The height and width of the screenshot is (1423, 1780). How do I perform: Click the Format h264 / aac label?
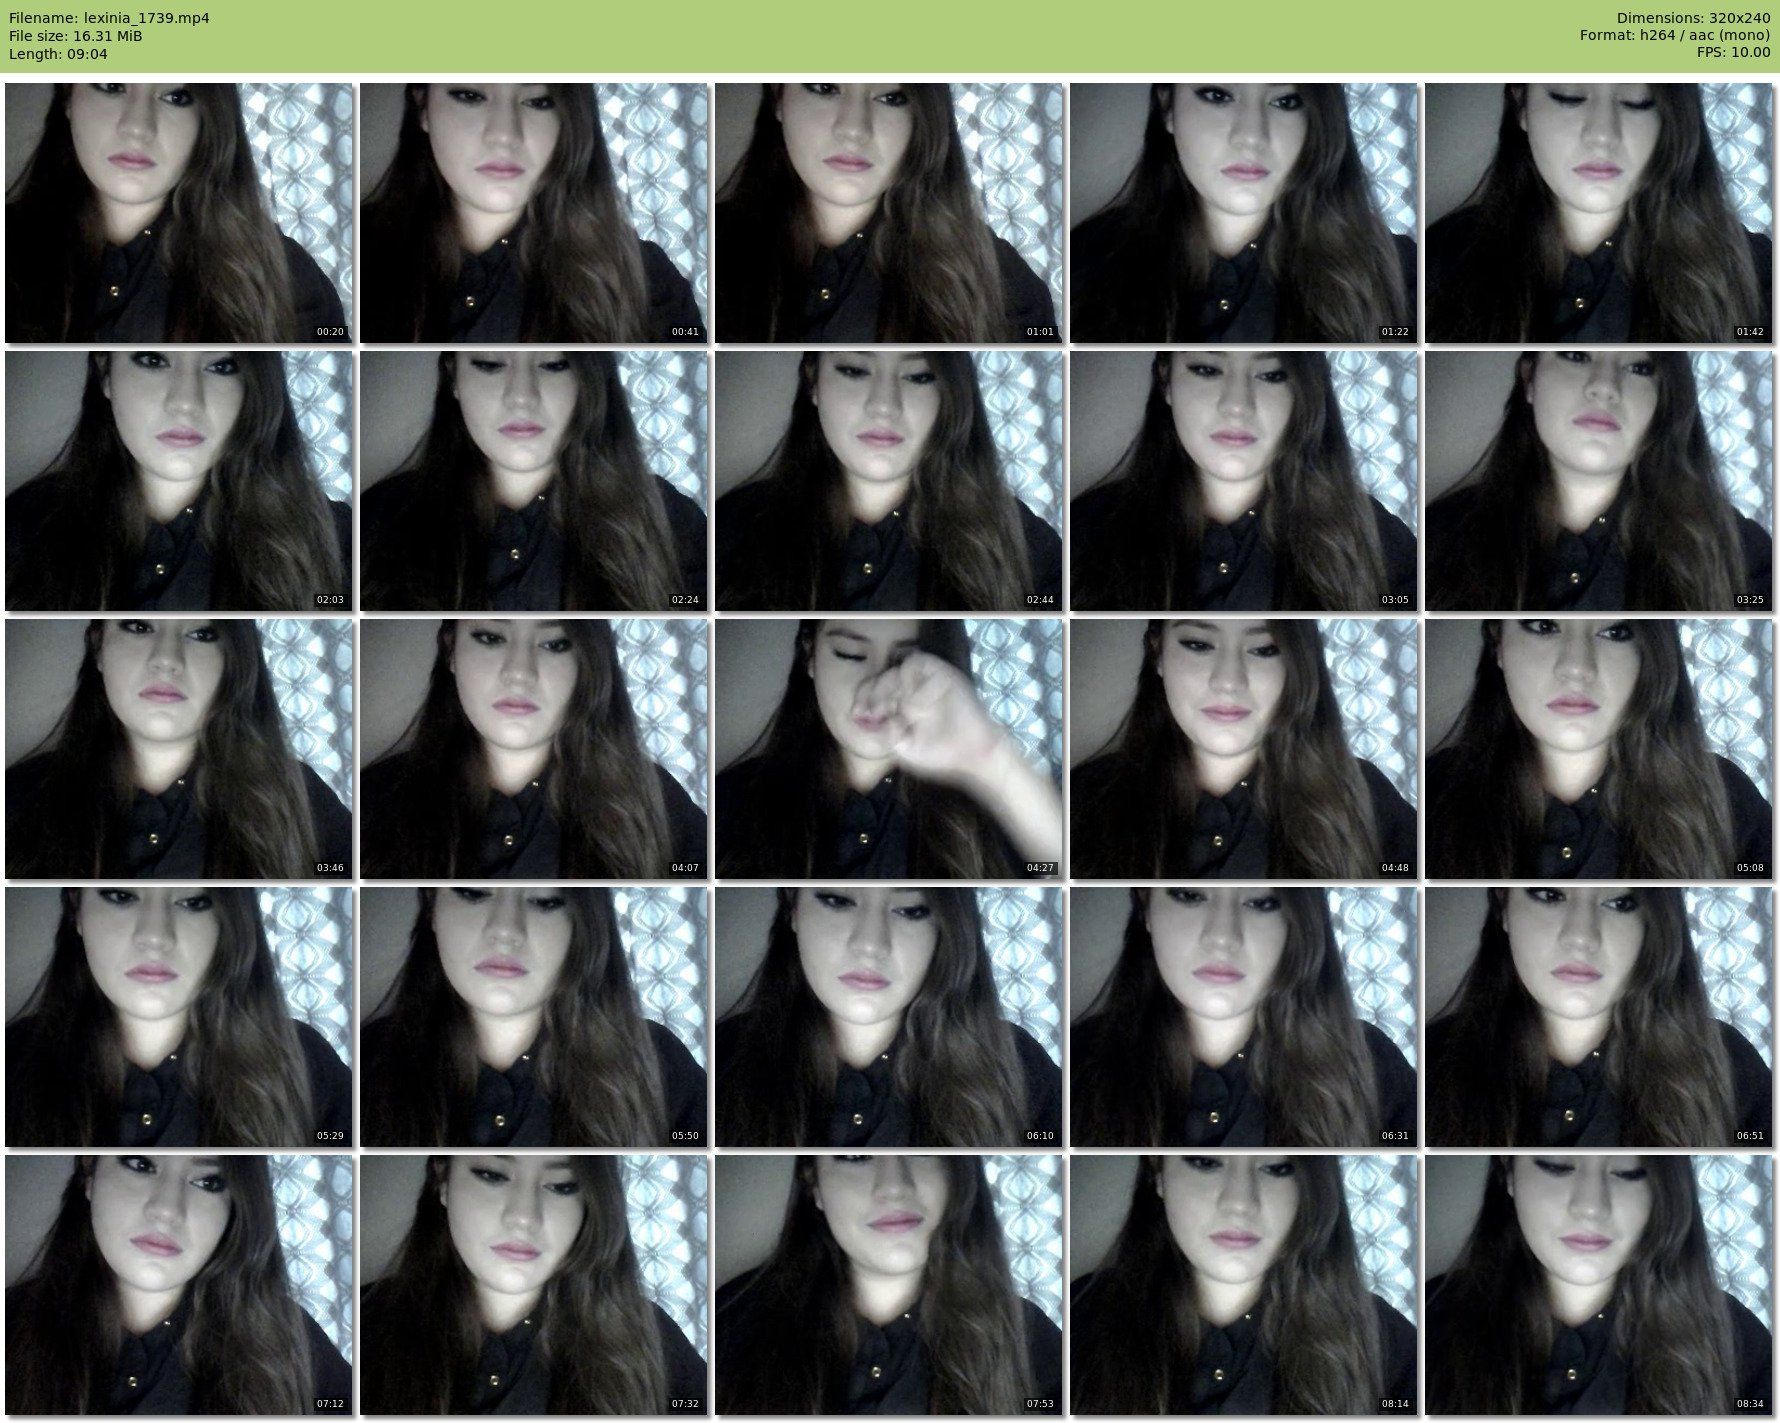click(x=1674, y=36)
